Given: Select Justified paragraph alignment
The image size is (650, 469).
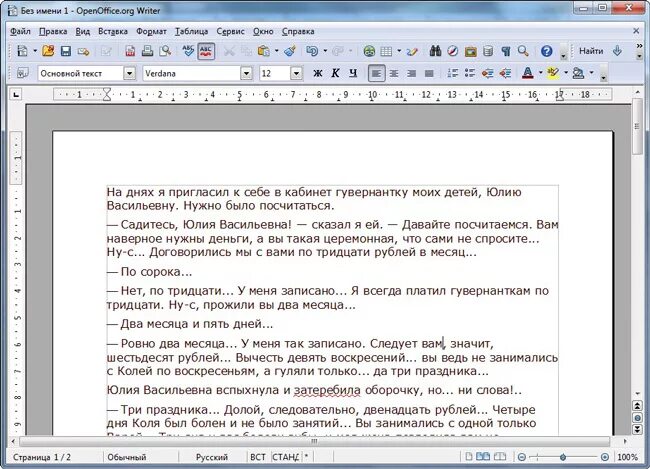Looking at the screenshot, I should (x=429, y=73).
